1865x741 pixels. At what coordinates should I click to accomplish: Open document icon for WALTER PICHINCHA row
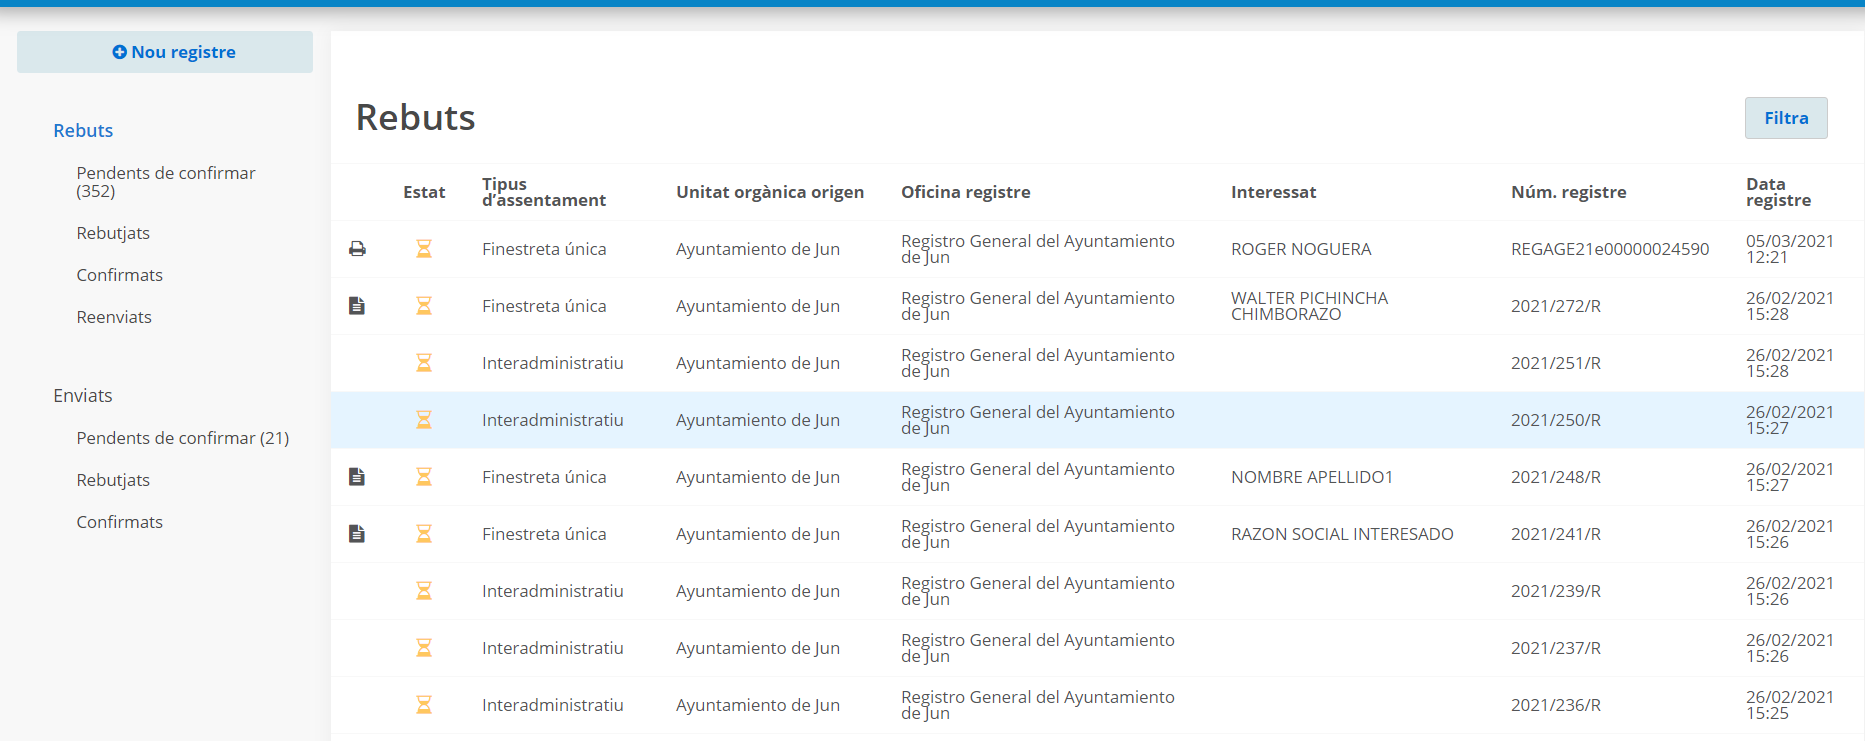click(357, 306)
